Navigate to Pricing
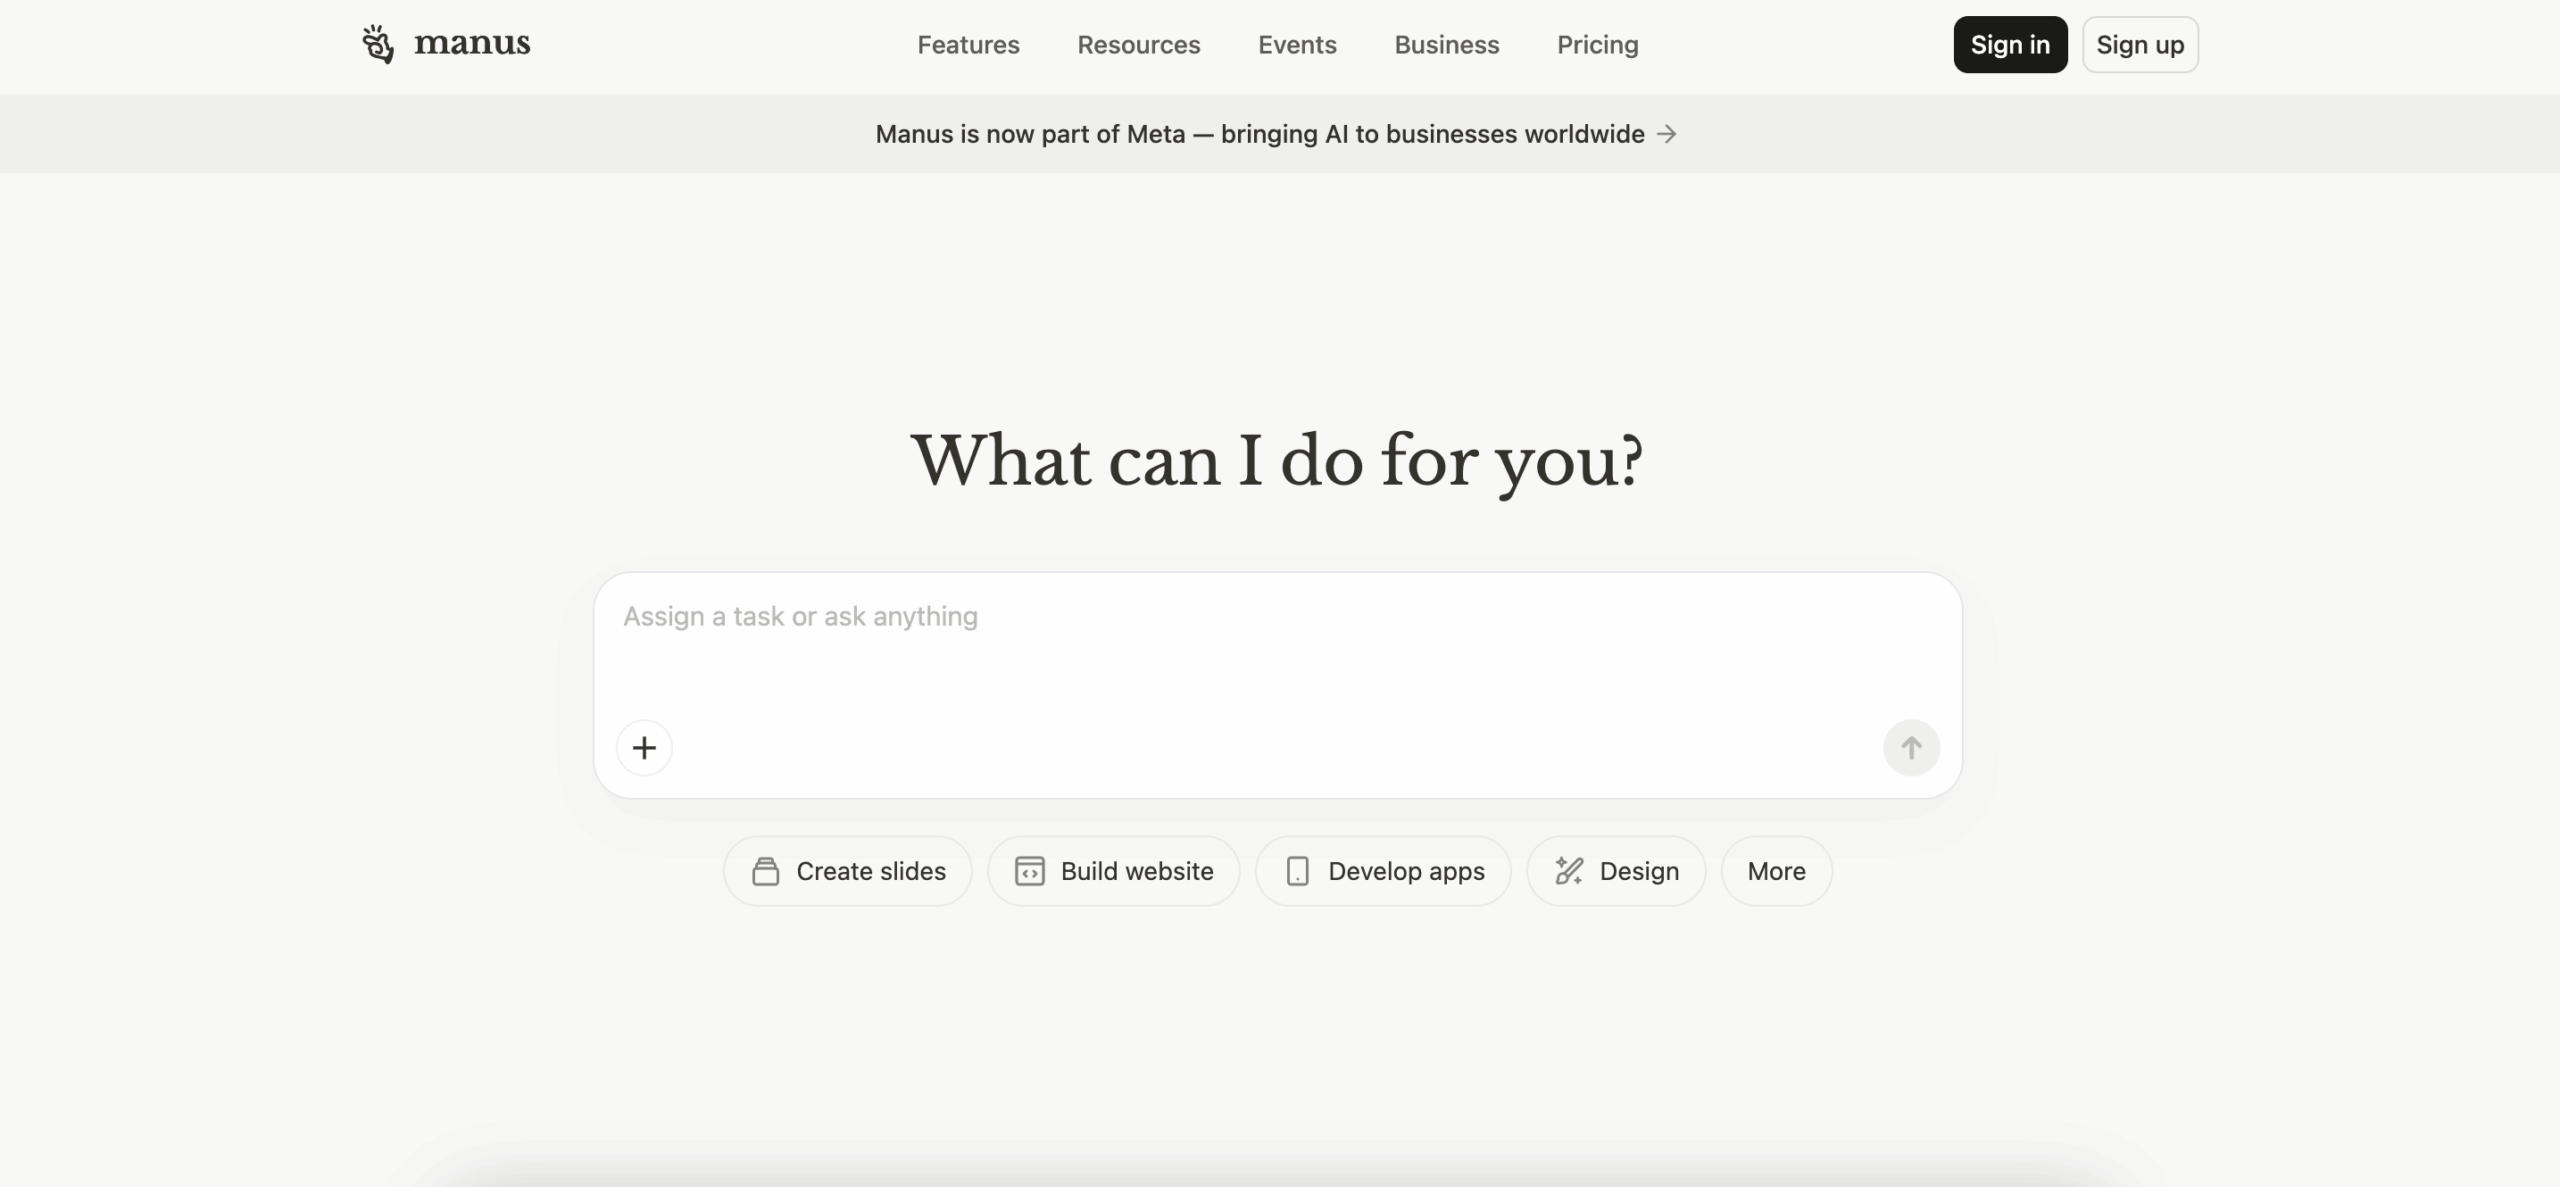The image size is (2560, 1187). pos(1597,45)
